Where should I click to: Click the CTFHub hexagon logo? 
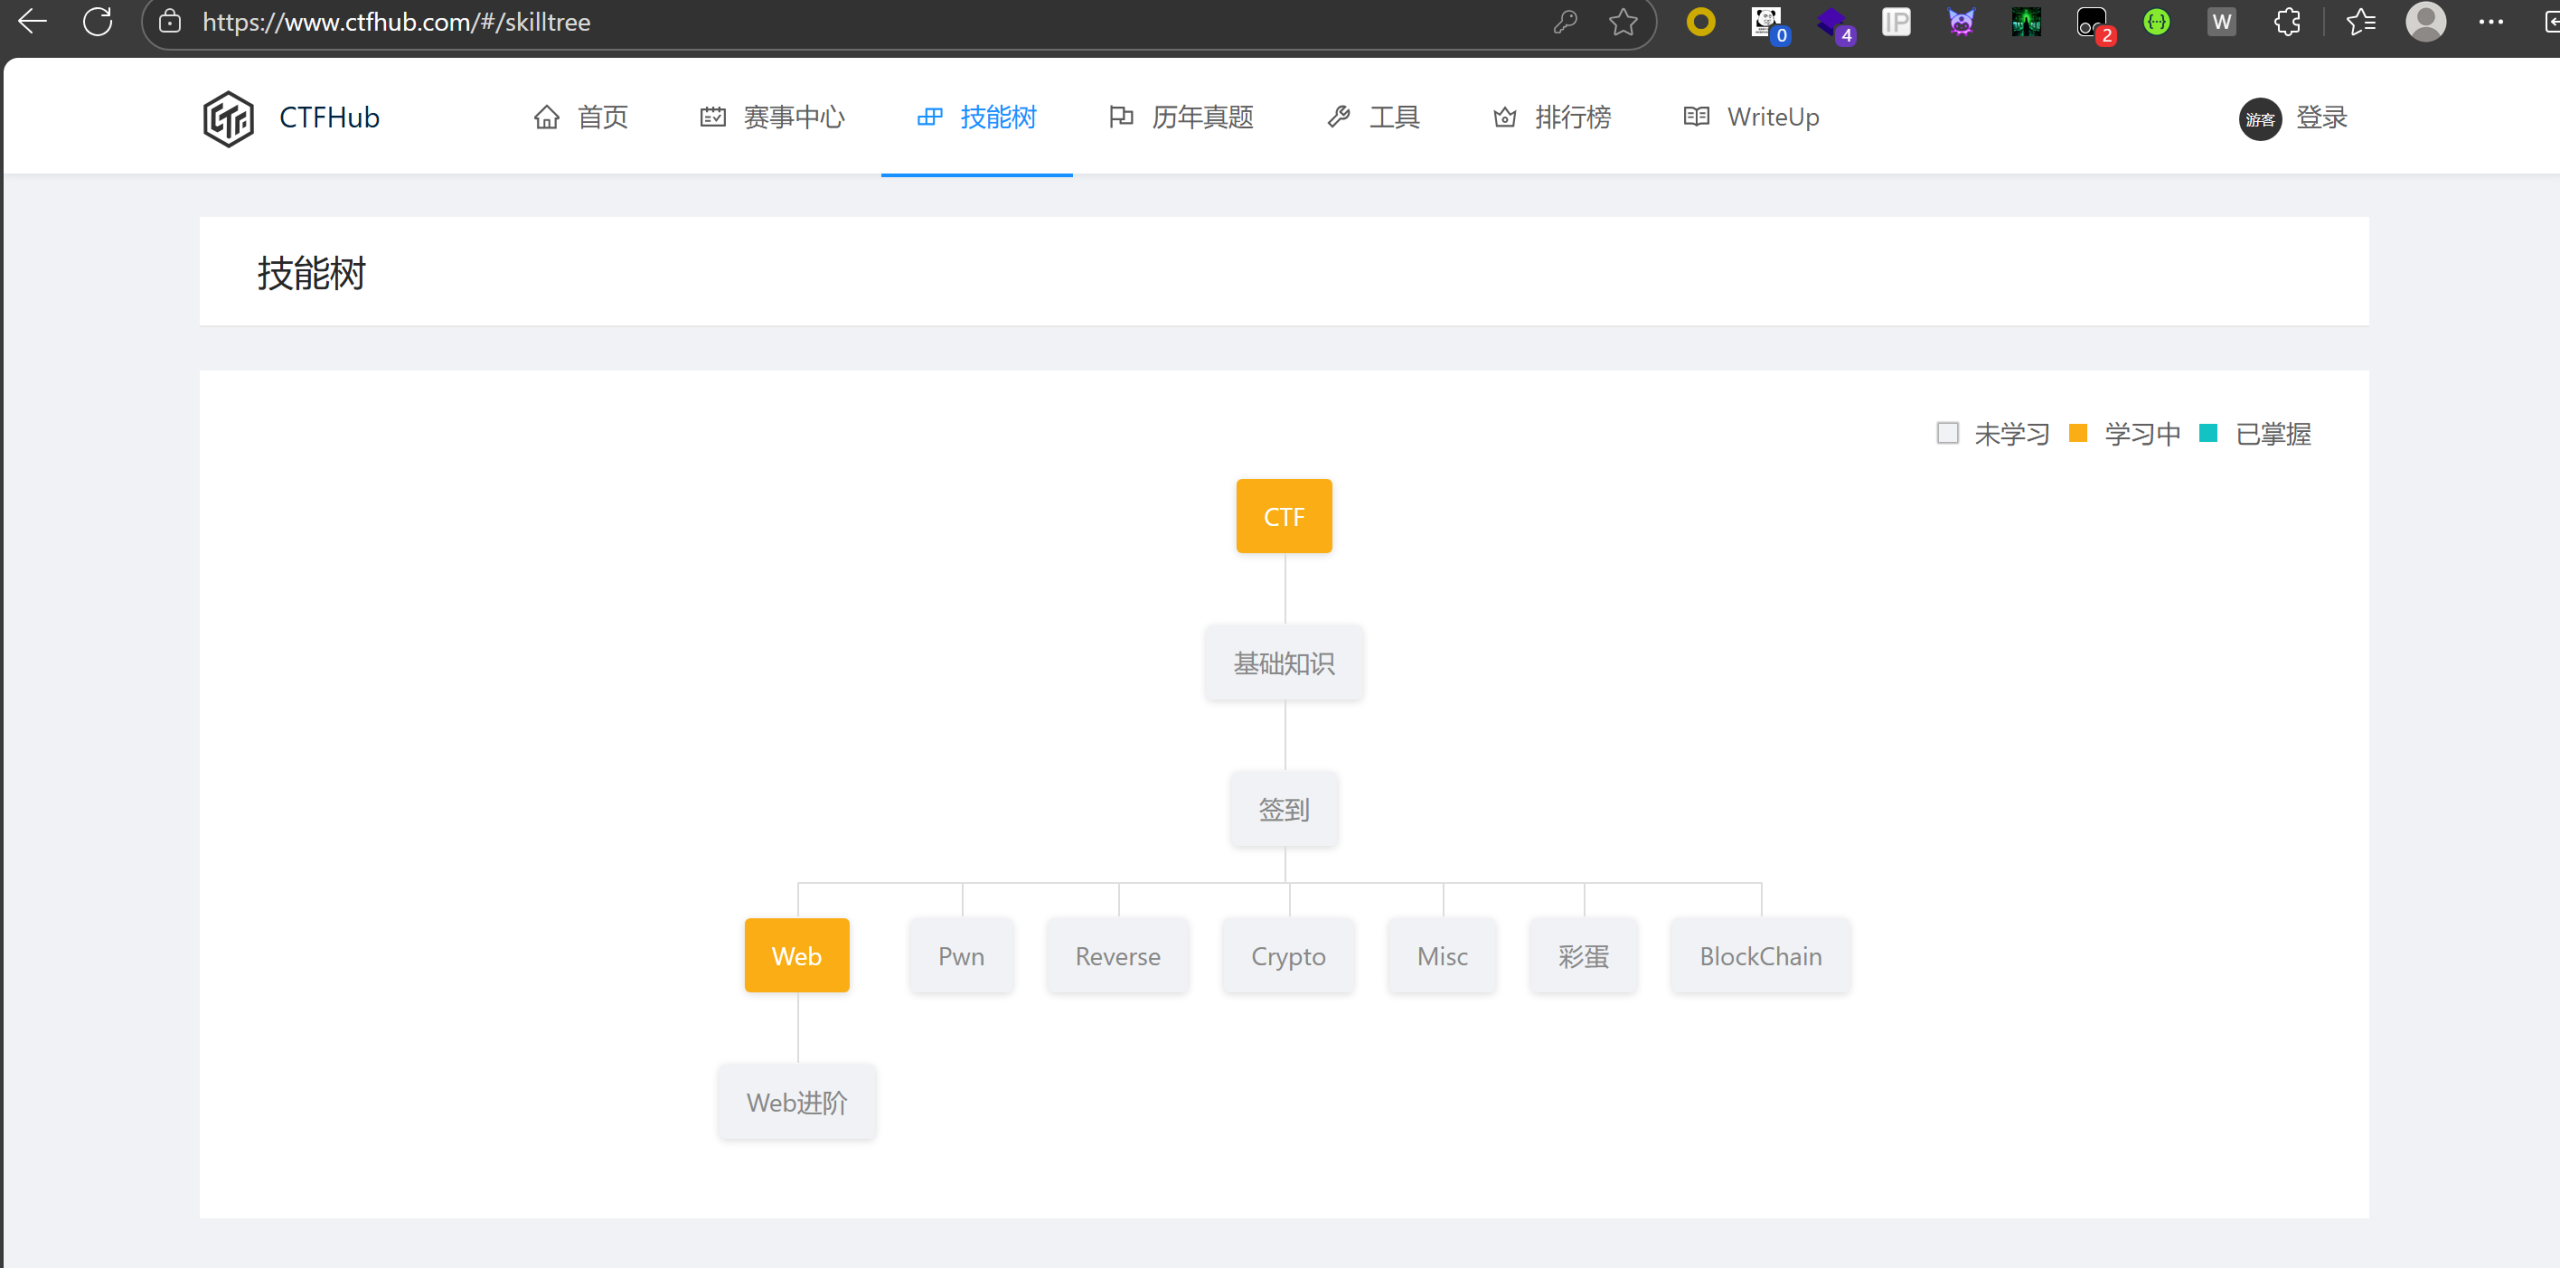[x=228, y=118]
